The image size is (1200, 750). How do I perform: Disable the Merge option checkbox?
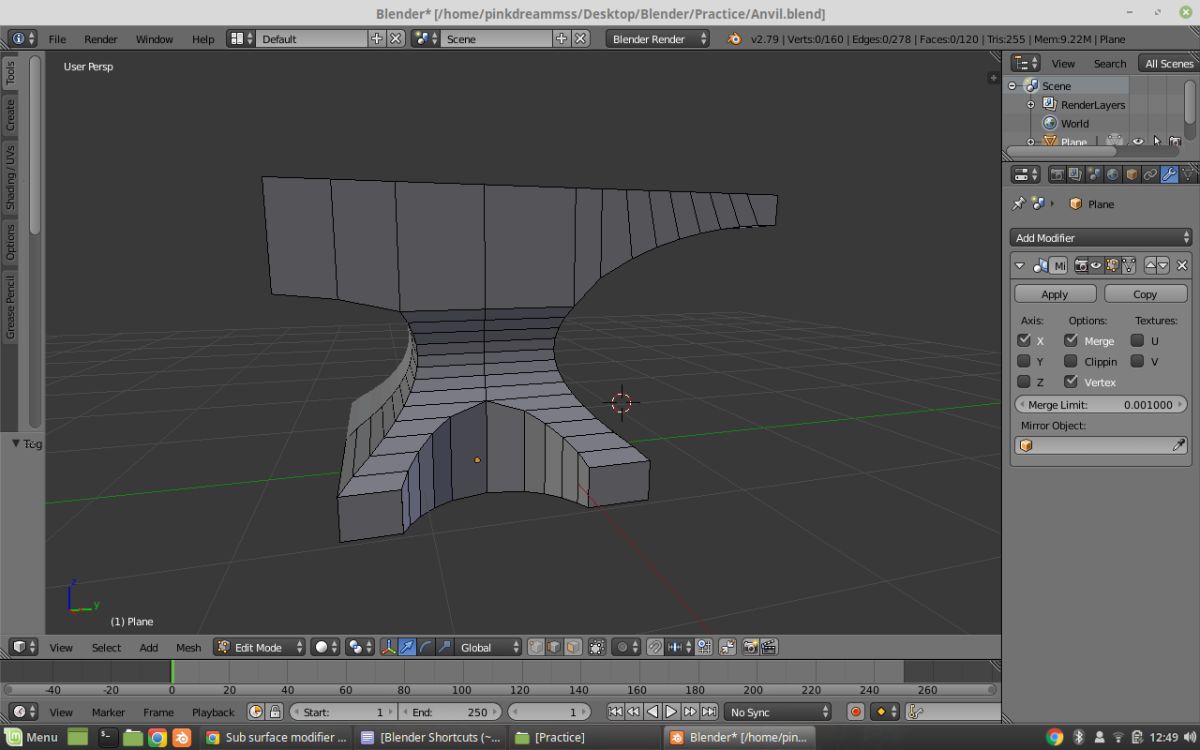(x=1071, y=340)
